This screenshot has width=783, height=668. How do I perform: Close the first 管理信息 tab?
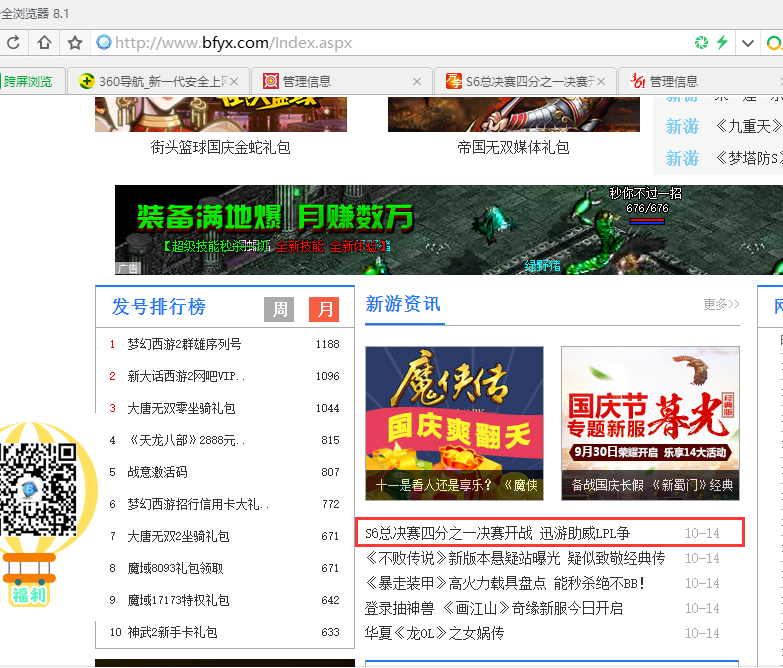click(x=417, y=81)
